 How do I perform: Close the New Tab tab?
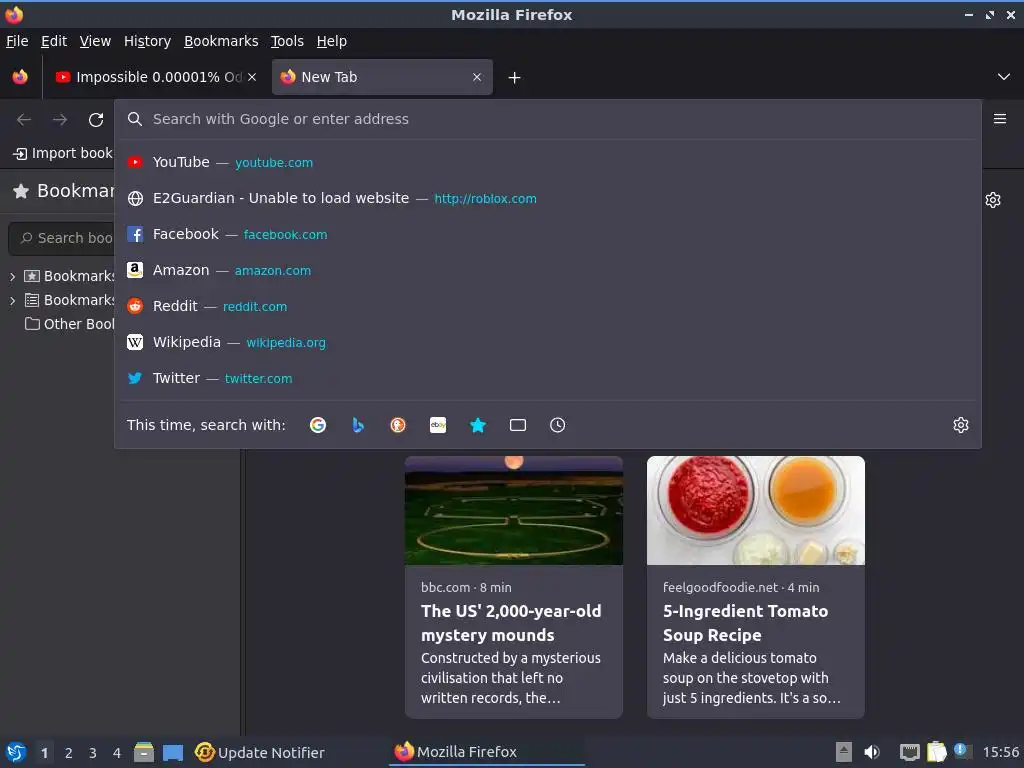[x=477, y=77]
